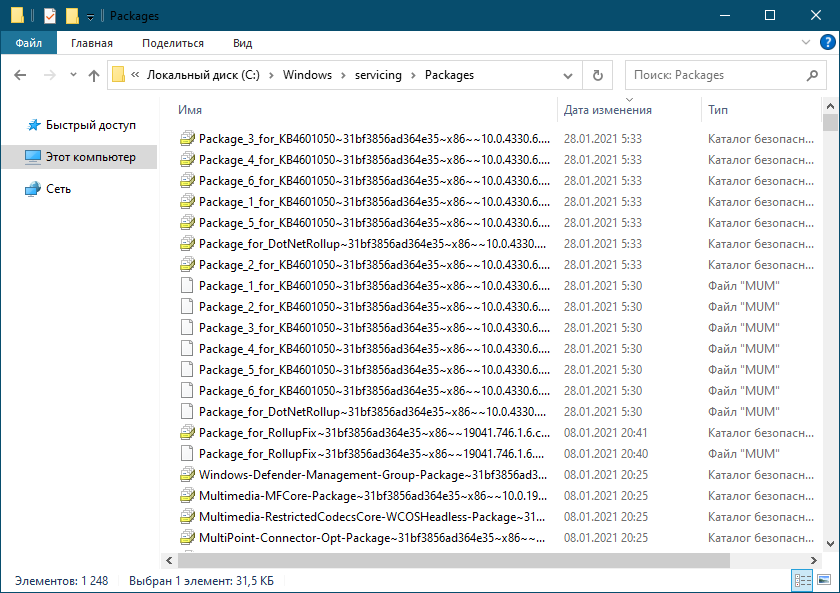The image size is (840, 593).
Task: Open the Customize Quick Access Toolbar dropdown
Action: (x=91, y=17)
